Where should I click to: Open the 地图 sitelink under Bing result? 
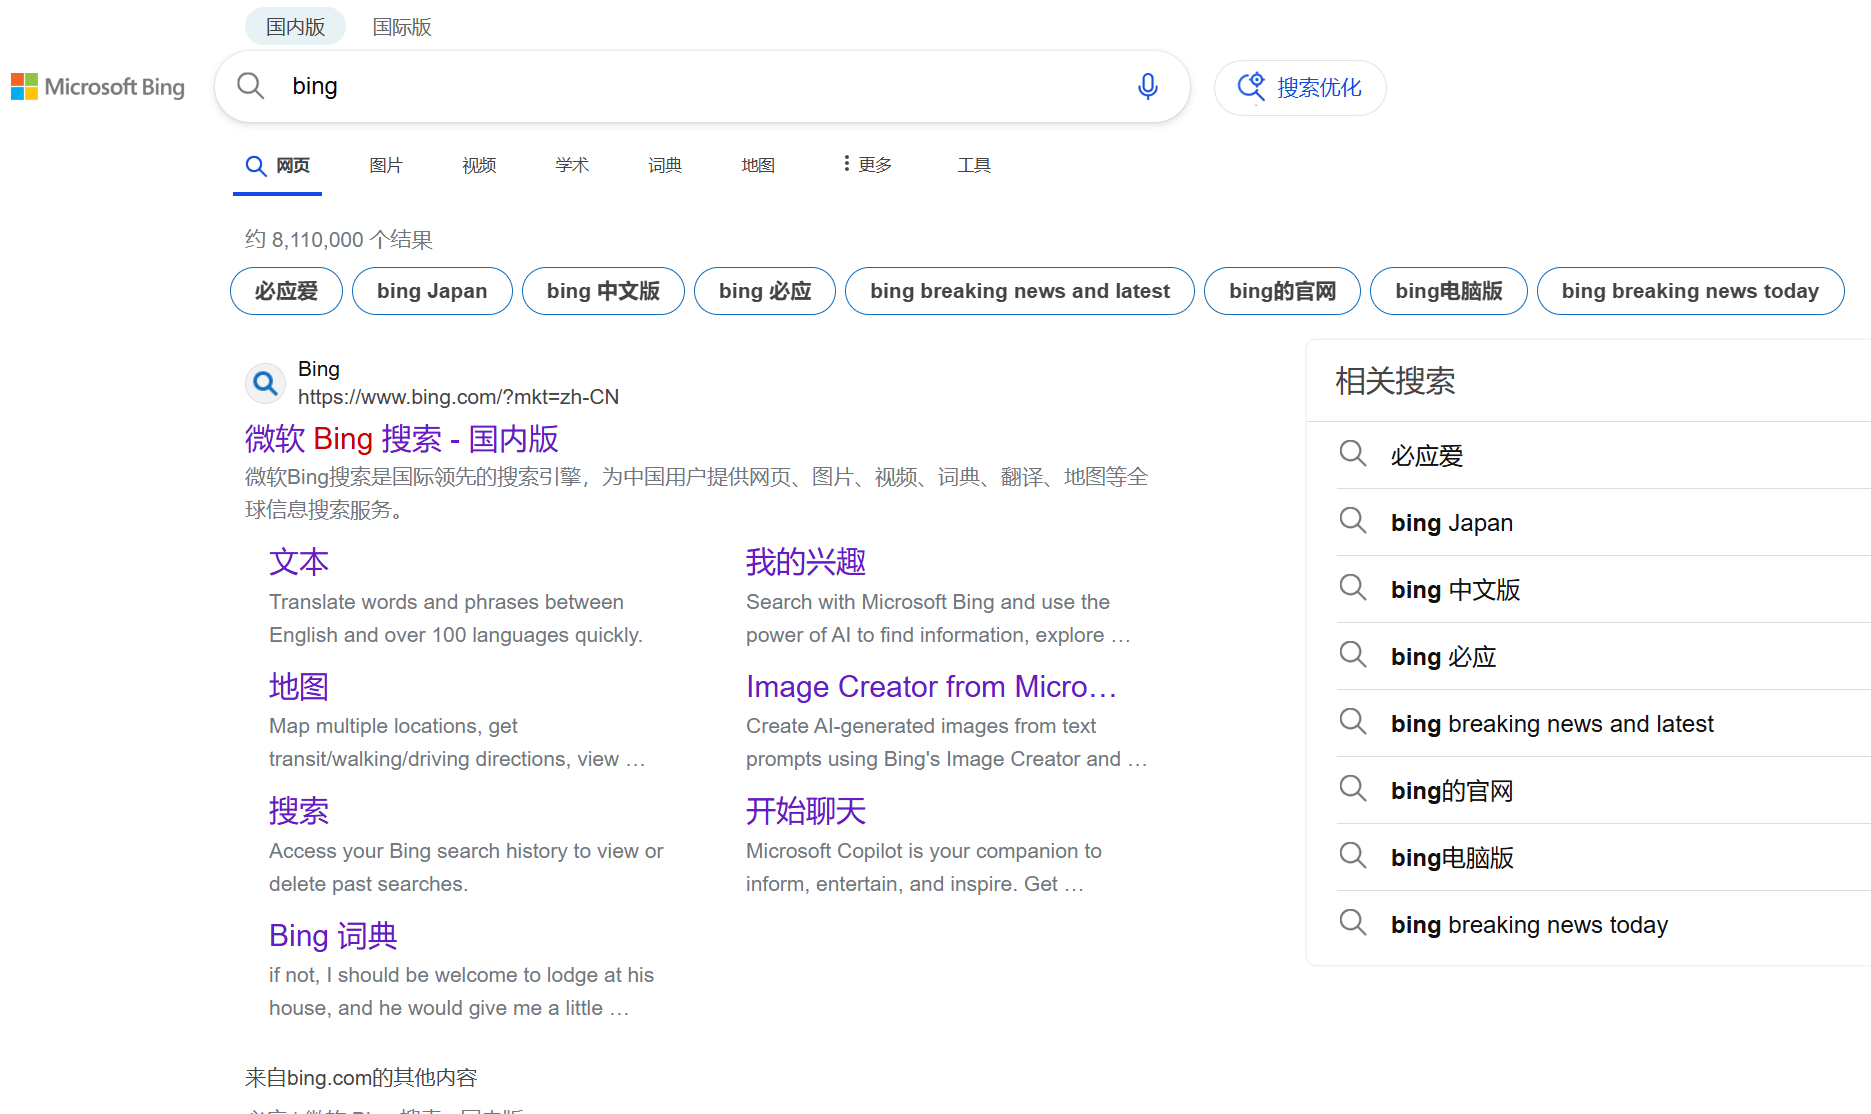click(299, 687)
